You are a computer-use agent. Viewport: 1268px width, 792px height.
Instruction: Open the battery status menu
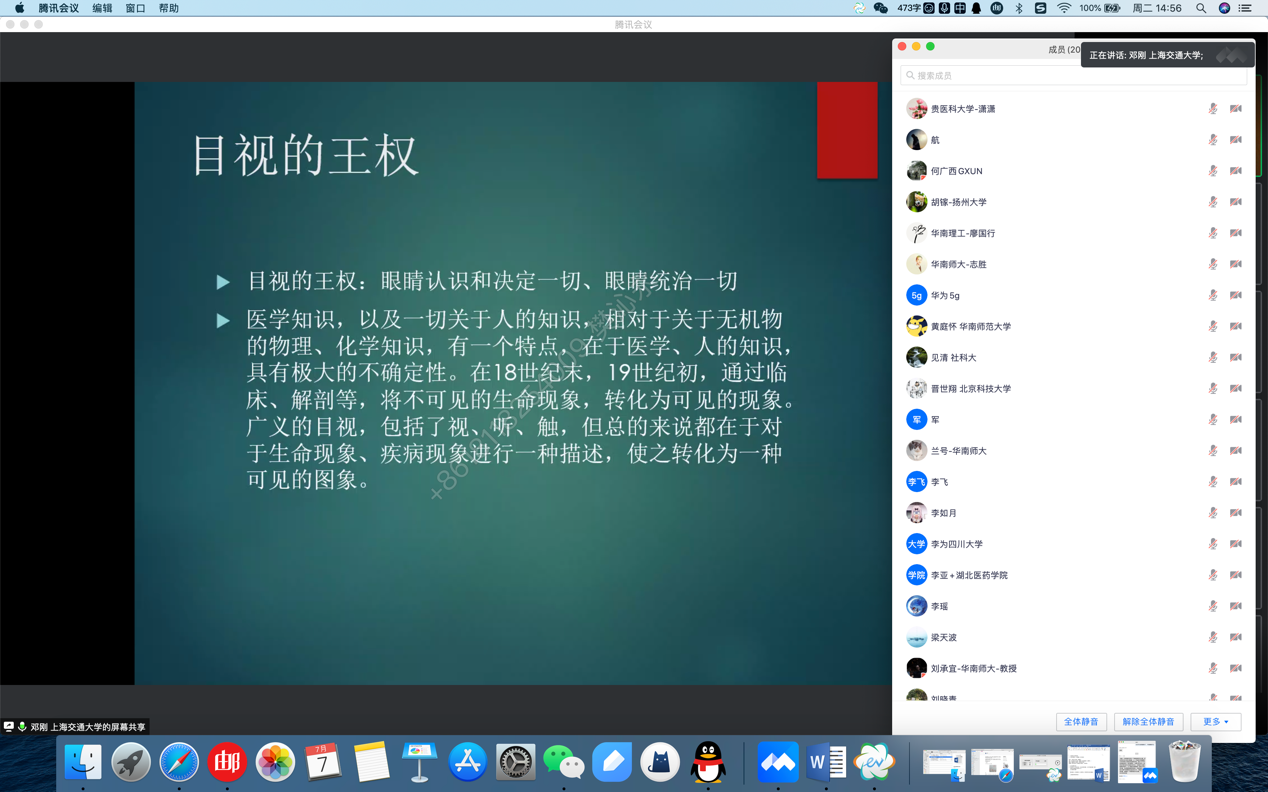1112,8
